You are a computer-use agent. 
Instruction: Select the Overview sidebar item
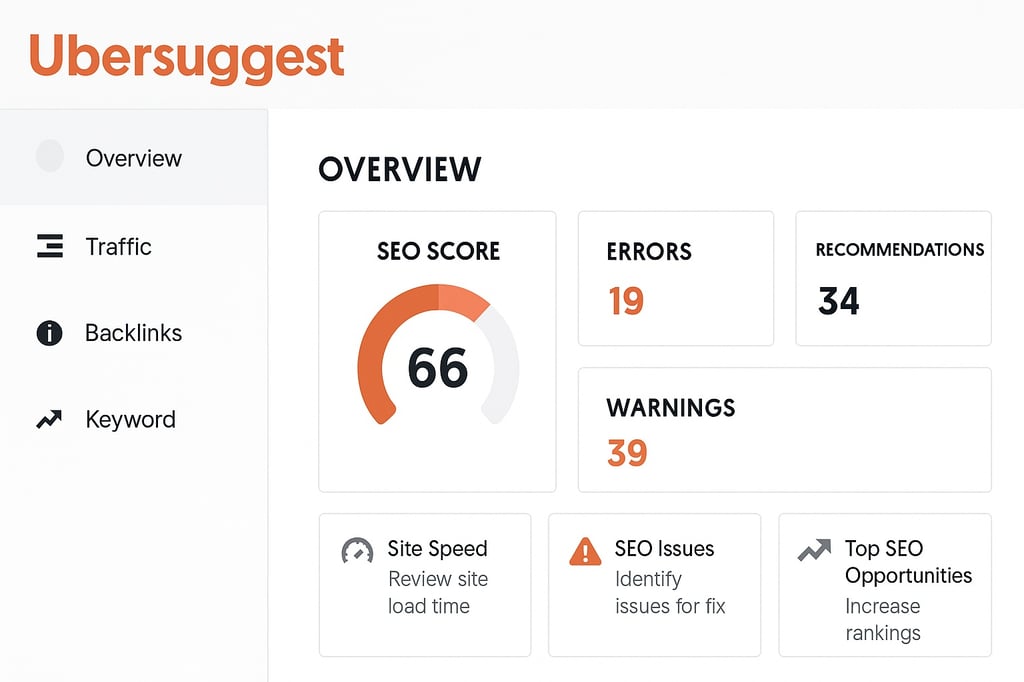[x=133, y=157]
